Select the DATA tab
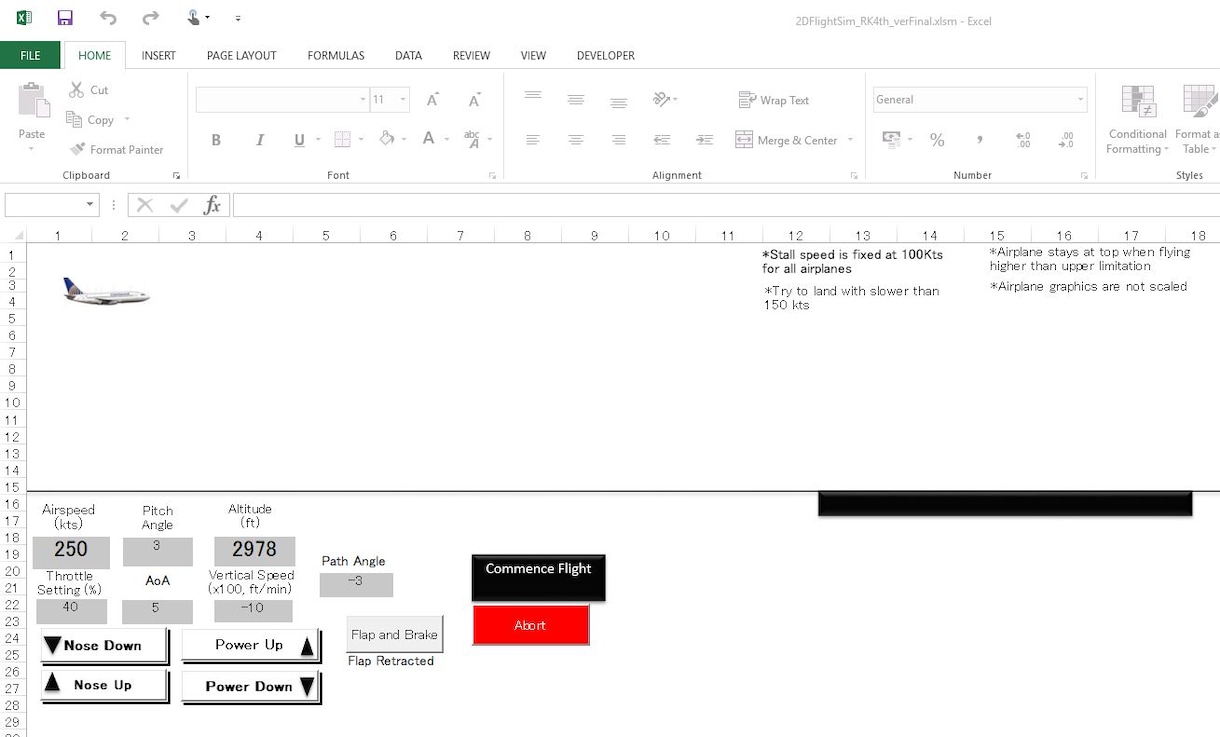This screenshot has height=737, width=1220. tap(408, 56)
